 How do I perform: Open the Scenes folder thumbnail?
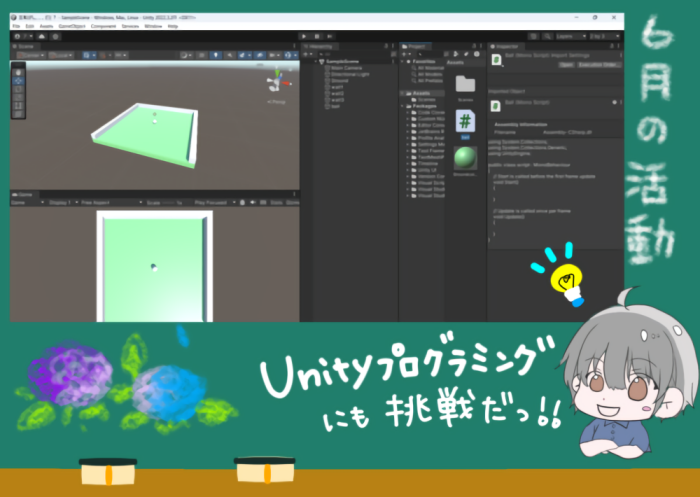tap(464, 85)
